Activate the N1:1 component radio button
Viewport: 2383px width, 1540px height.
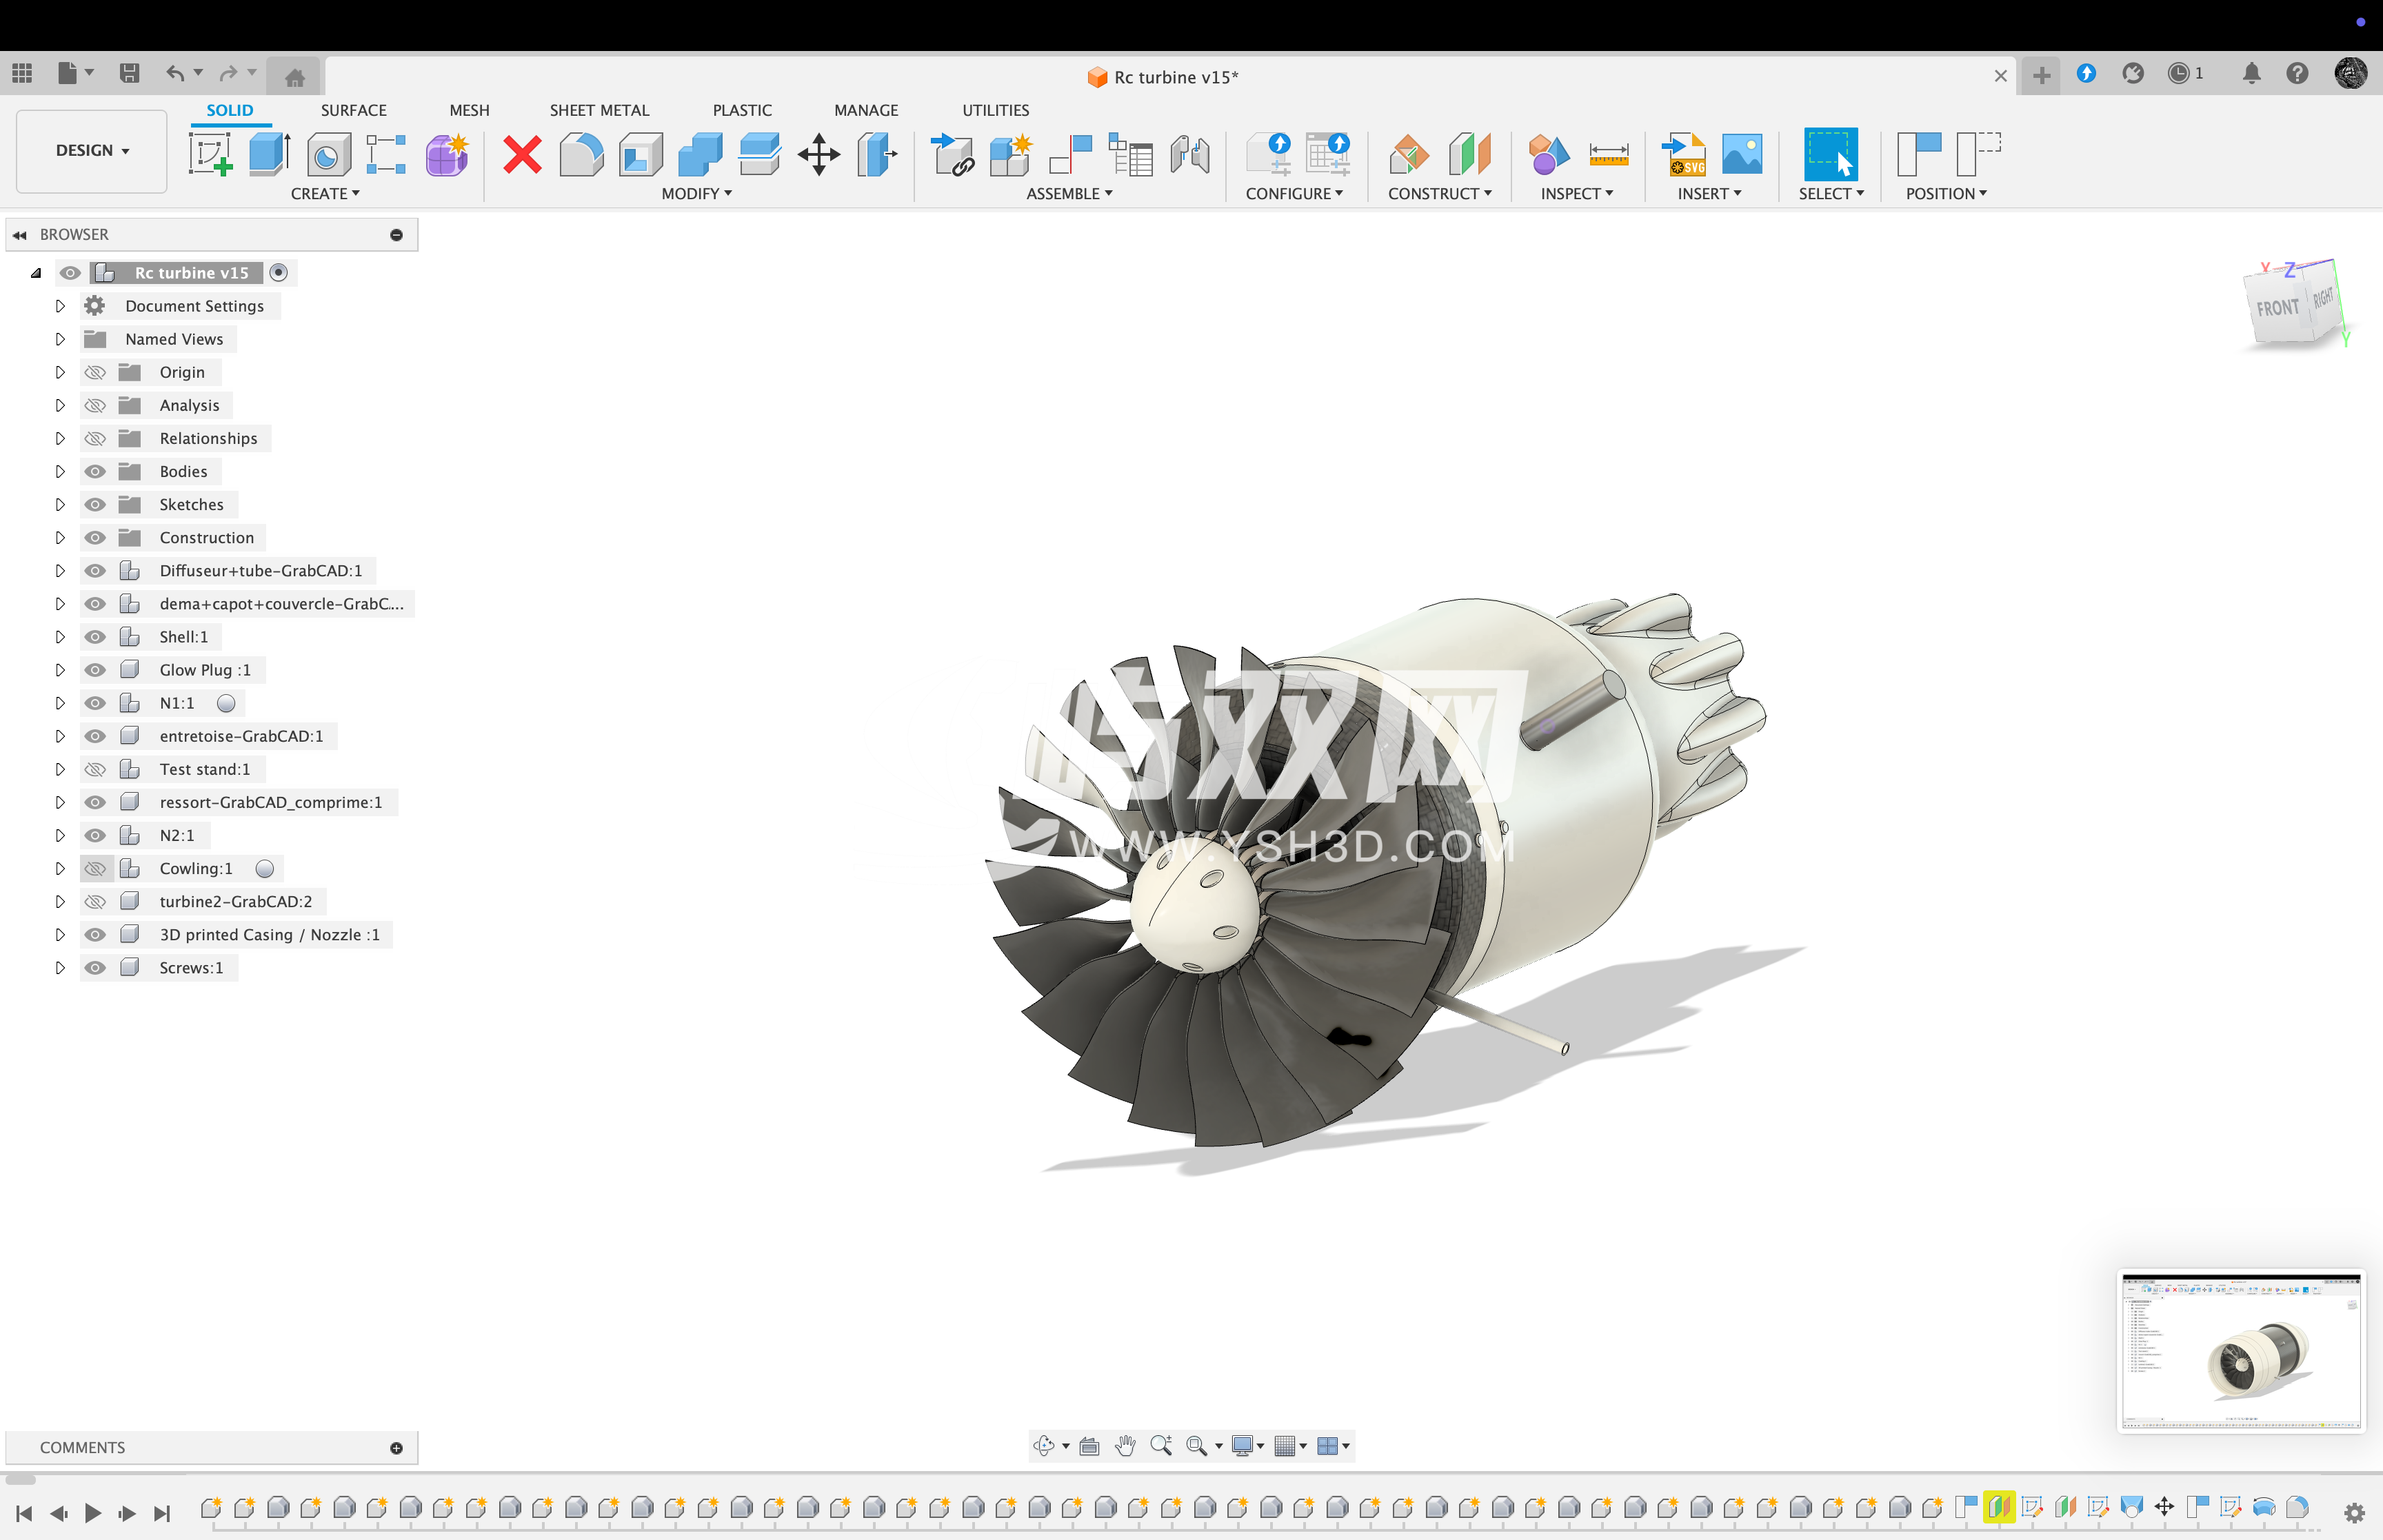227,703
